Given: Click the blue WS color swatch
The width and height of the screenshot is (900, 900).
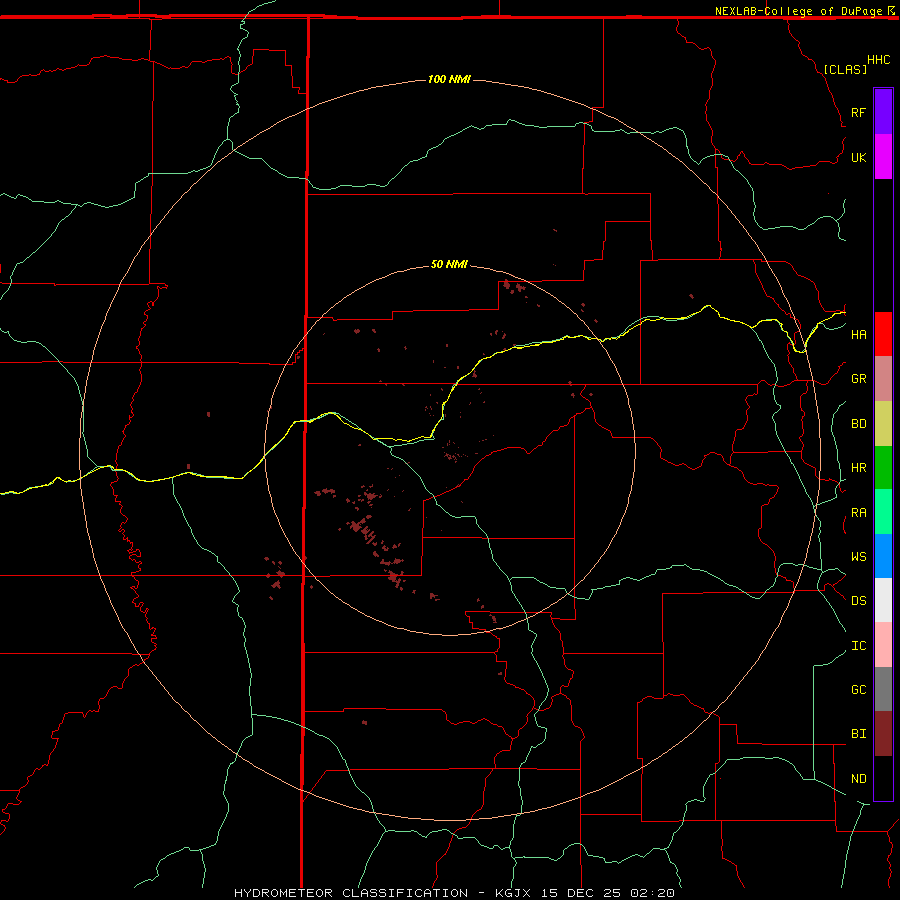Looking at the screenshot, I should [883, 556].
